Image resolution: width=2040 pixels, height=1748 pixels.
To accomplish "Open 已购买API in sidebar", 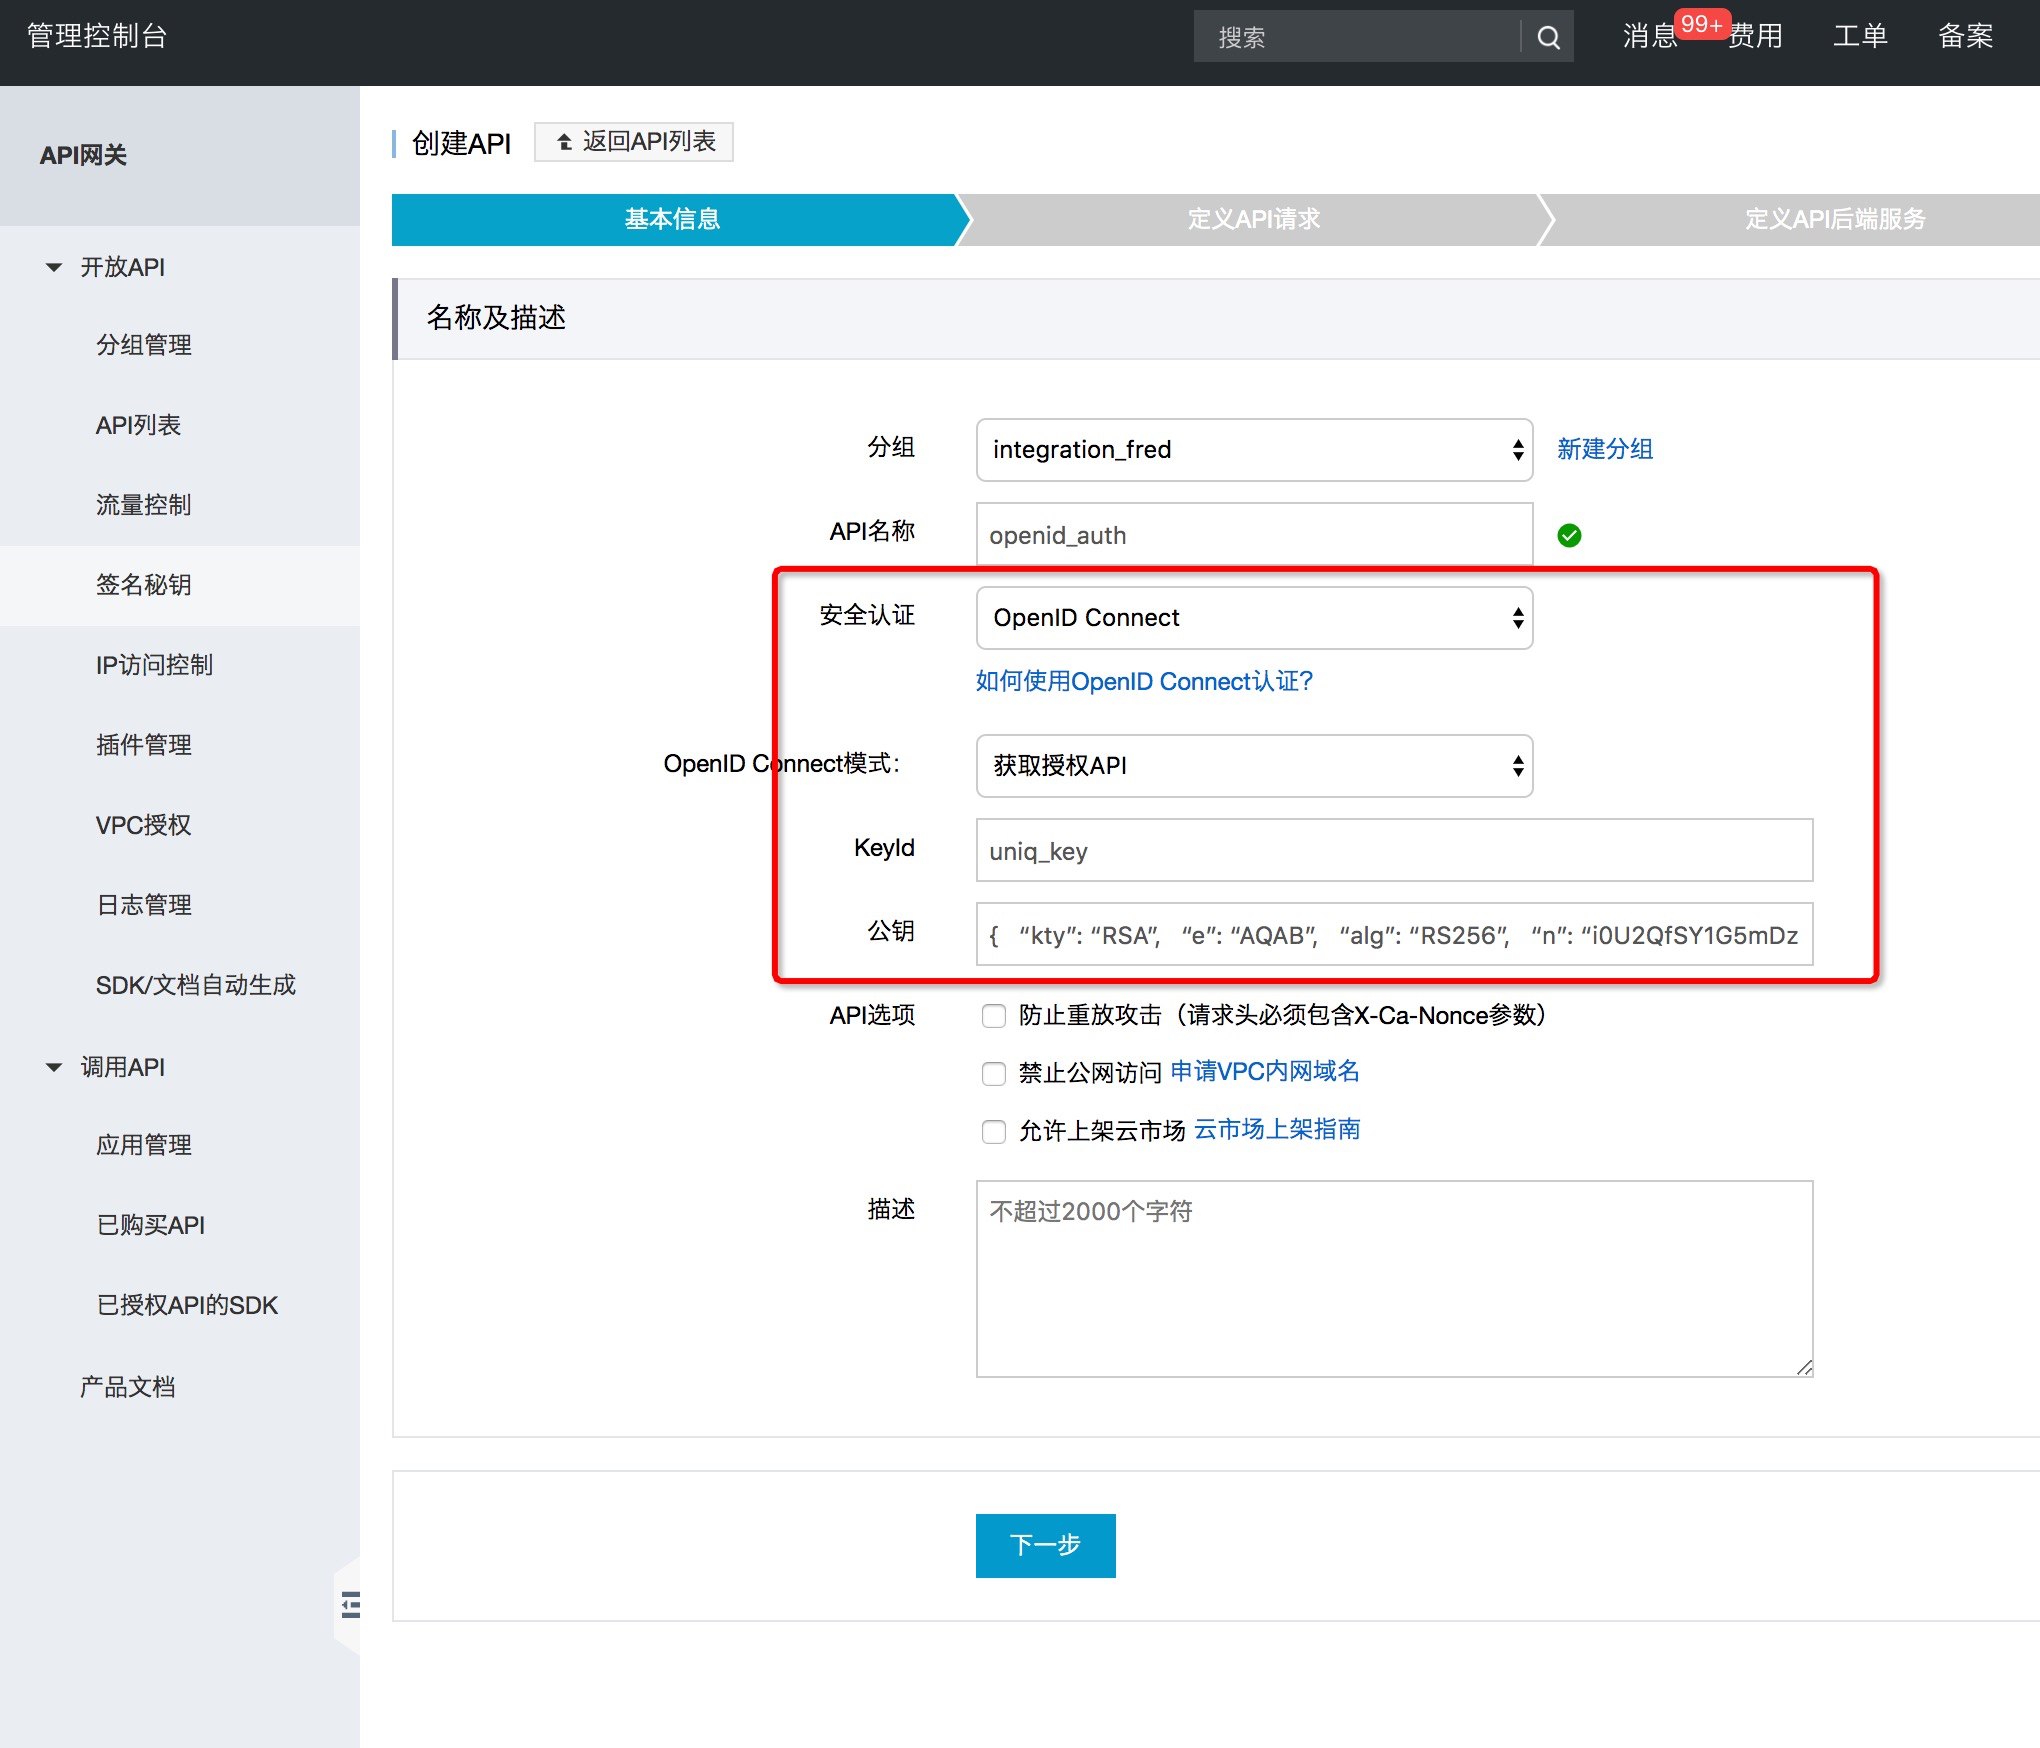I will pos(151,1225).
